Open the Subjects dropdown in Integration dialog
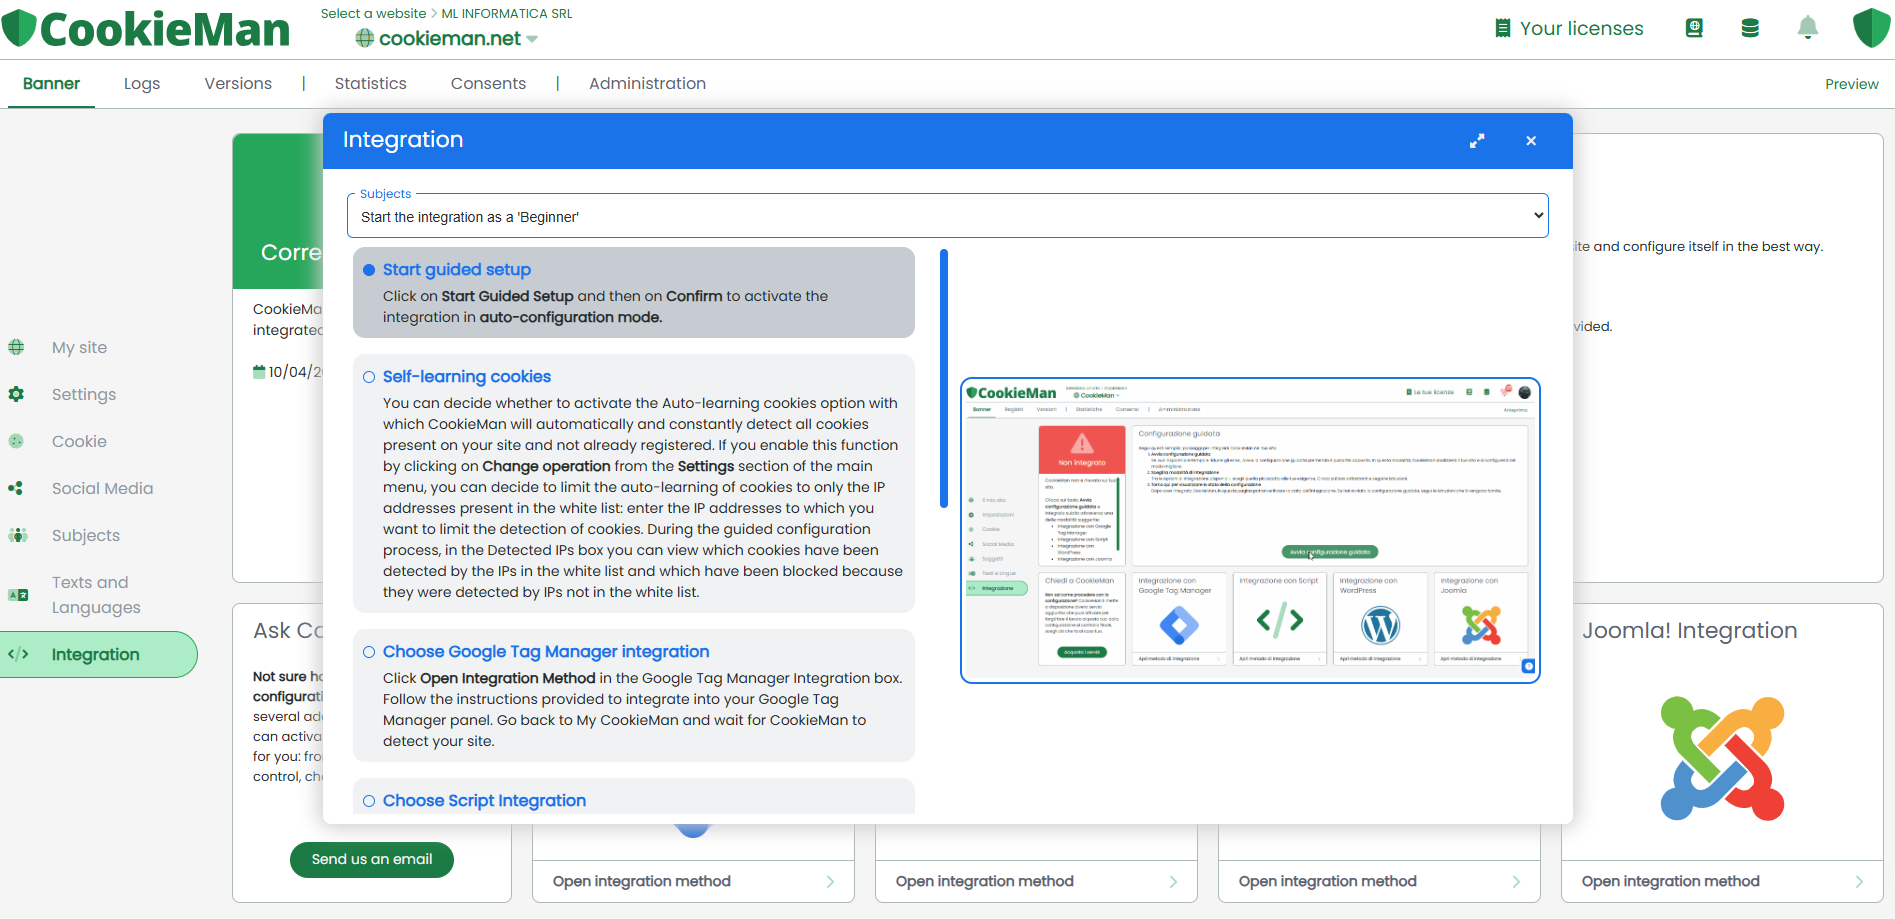Viewport: 1895px width, 919px height. click(947, 216)
